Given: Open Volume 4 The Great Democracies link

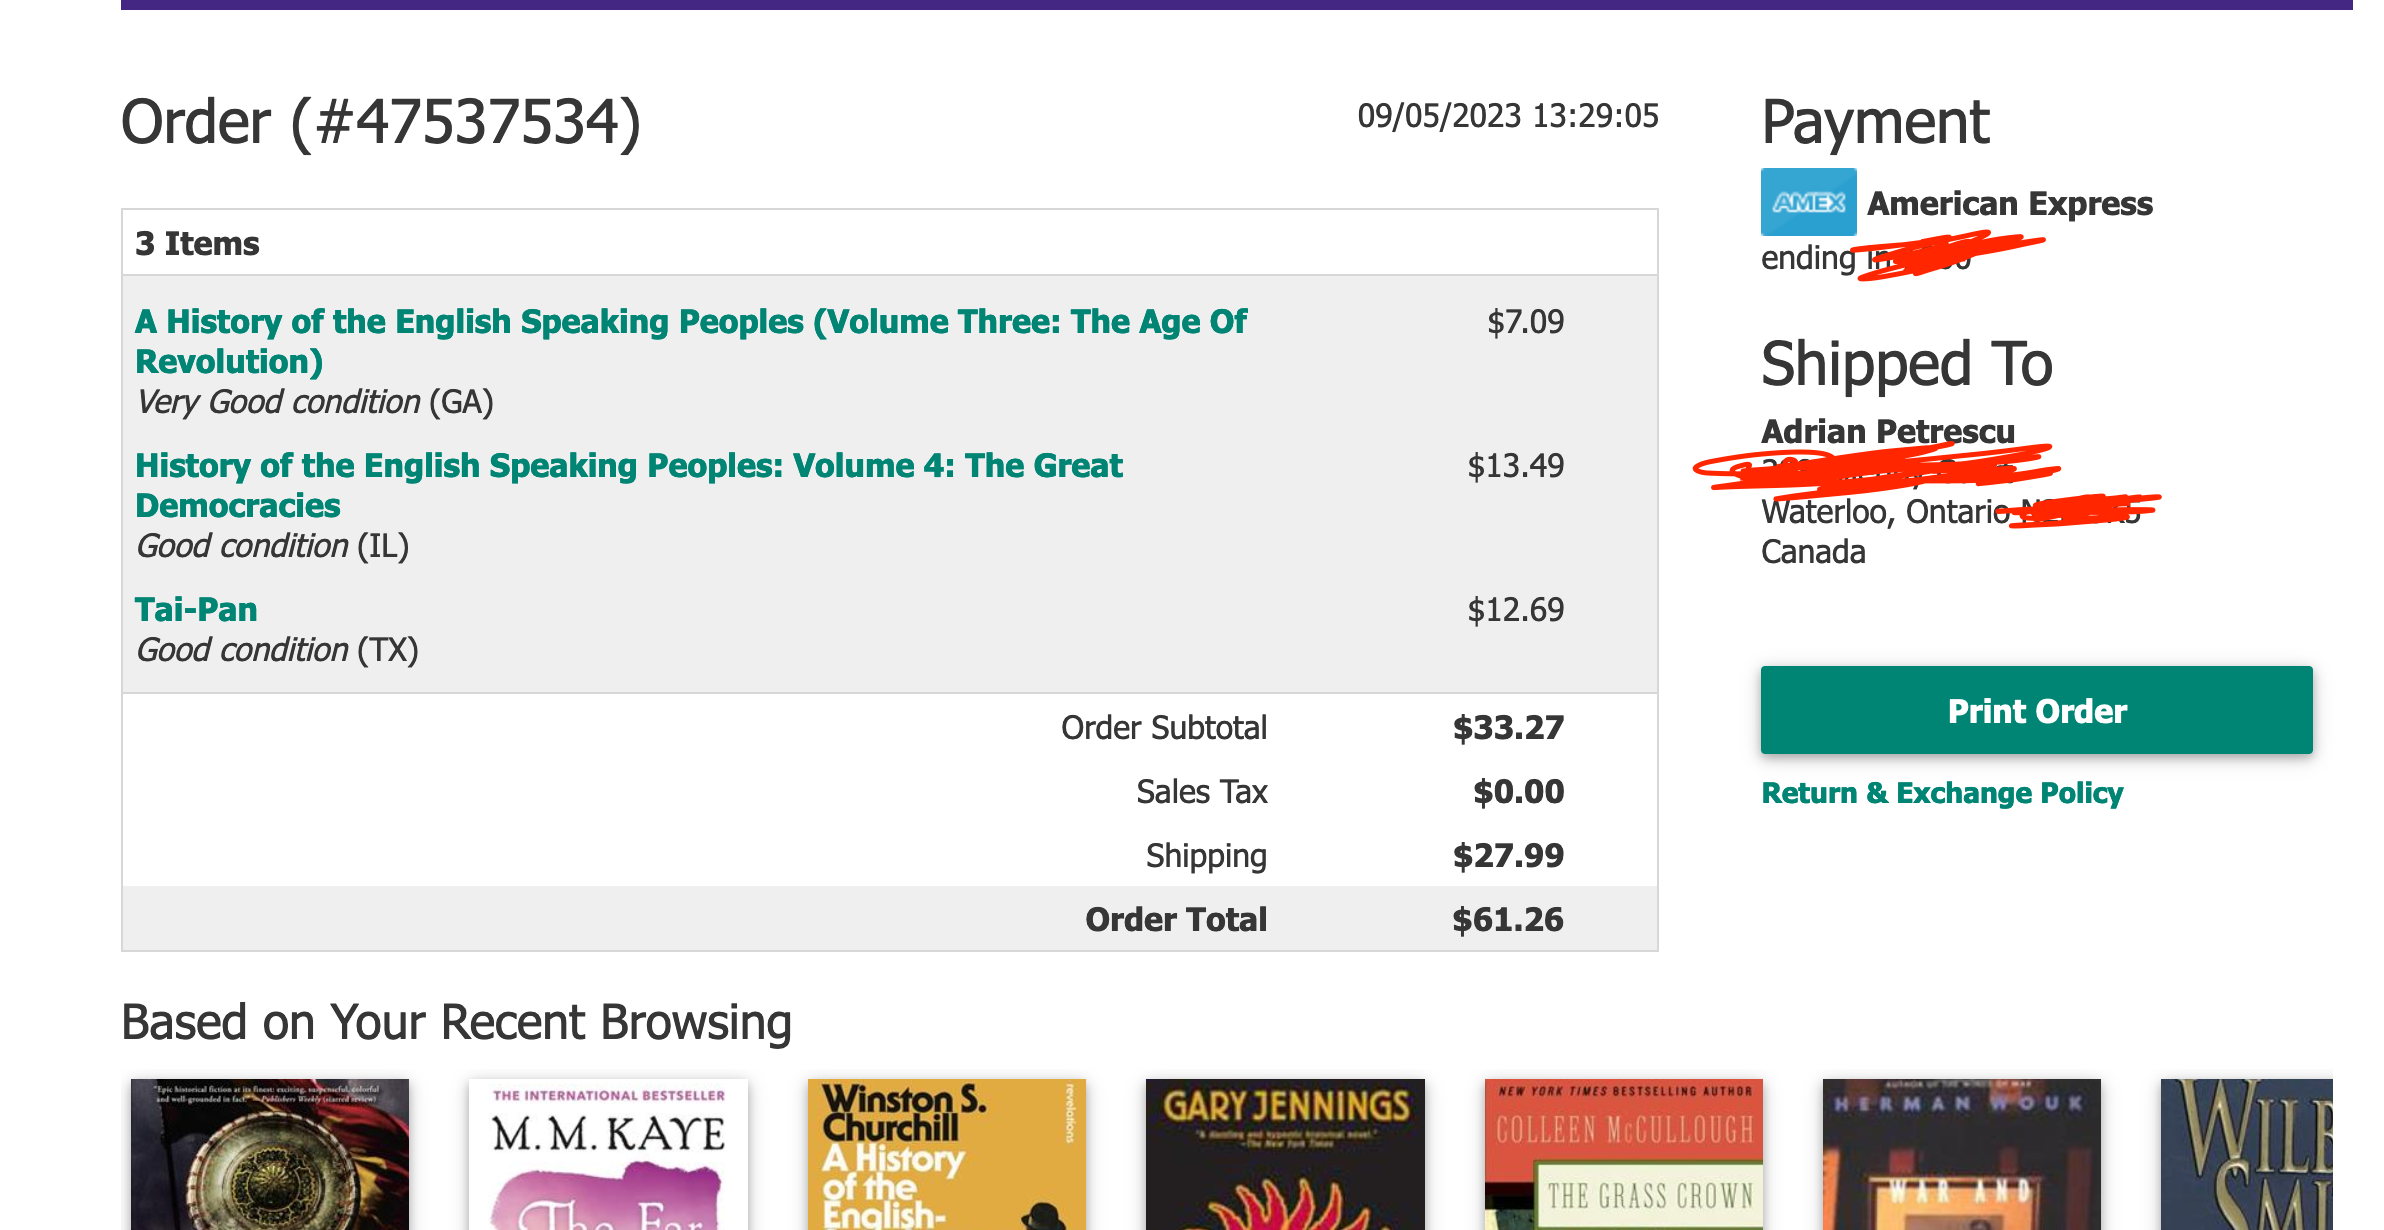Looking at the screenshot, I should (629, 485).
